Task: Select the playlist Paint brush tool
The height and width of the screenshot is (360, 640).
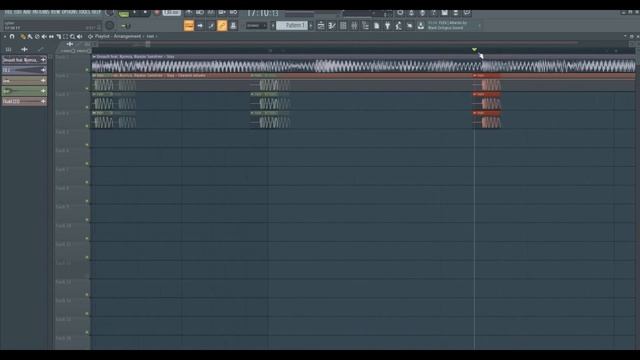Action: pyautogui.click(x=30, y=36)
